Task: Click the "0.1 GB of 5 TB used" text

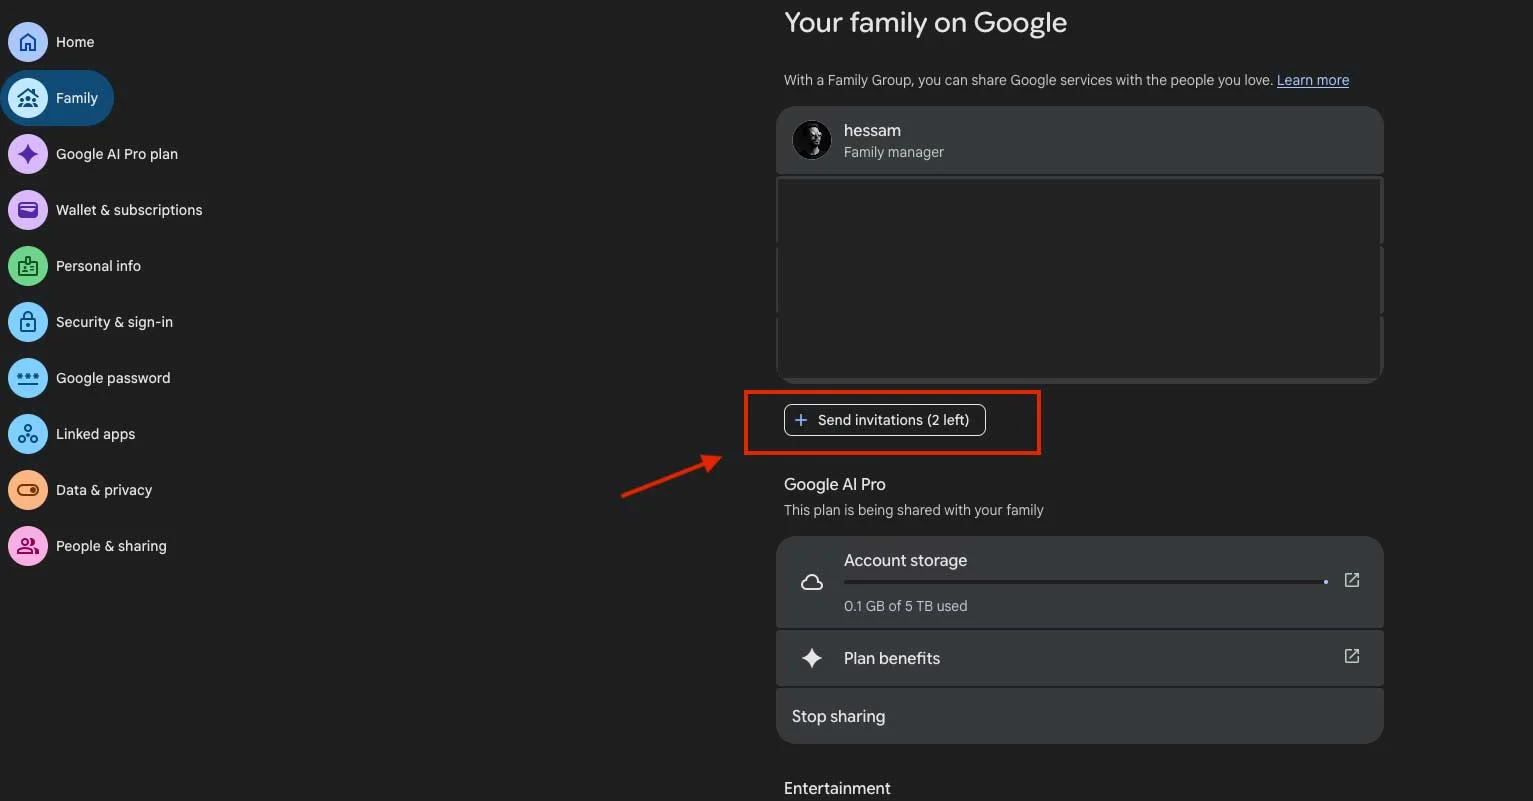Action: pos(906,606)
